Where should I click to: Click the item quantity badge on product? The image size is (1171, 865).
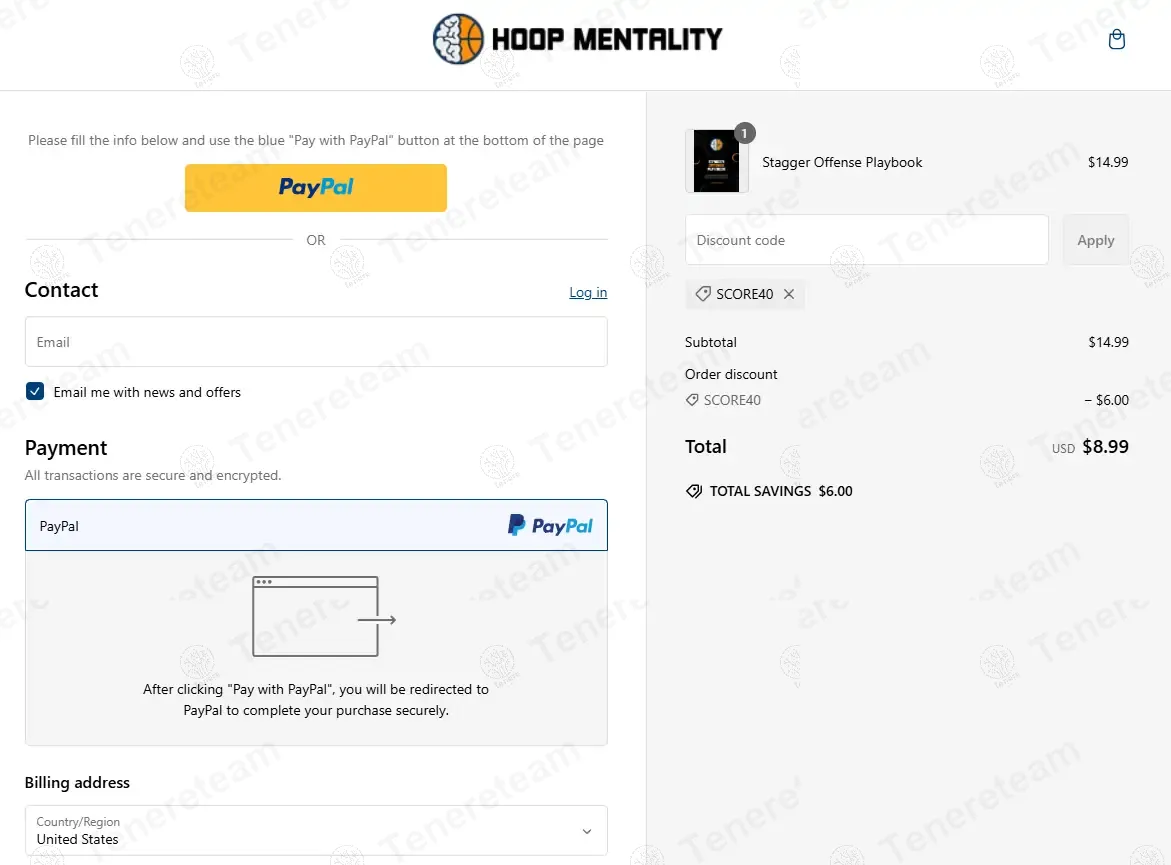coord(744,133)
